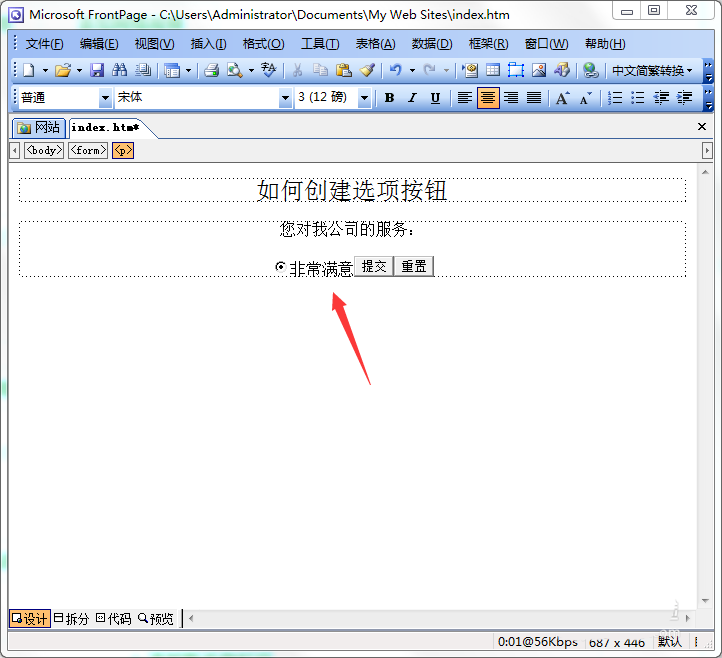Image resolution: width=722 pixels, height=658 pixels.
Task: Open the font size dropdown 3 (12 磅)
Action: click(364, 98)
